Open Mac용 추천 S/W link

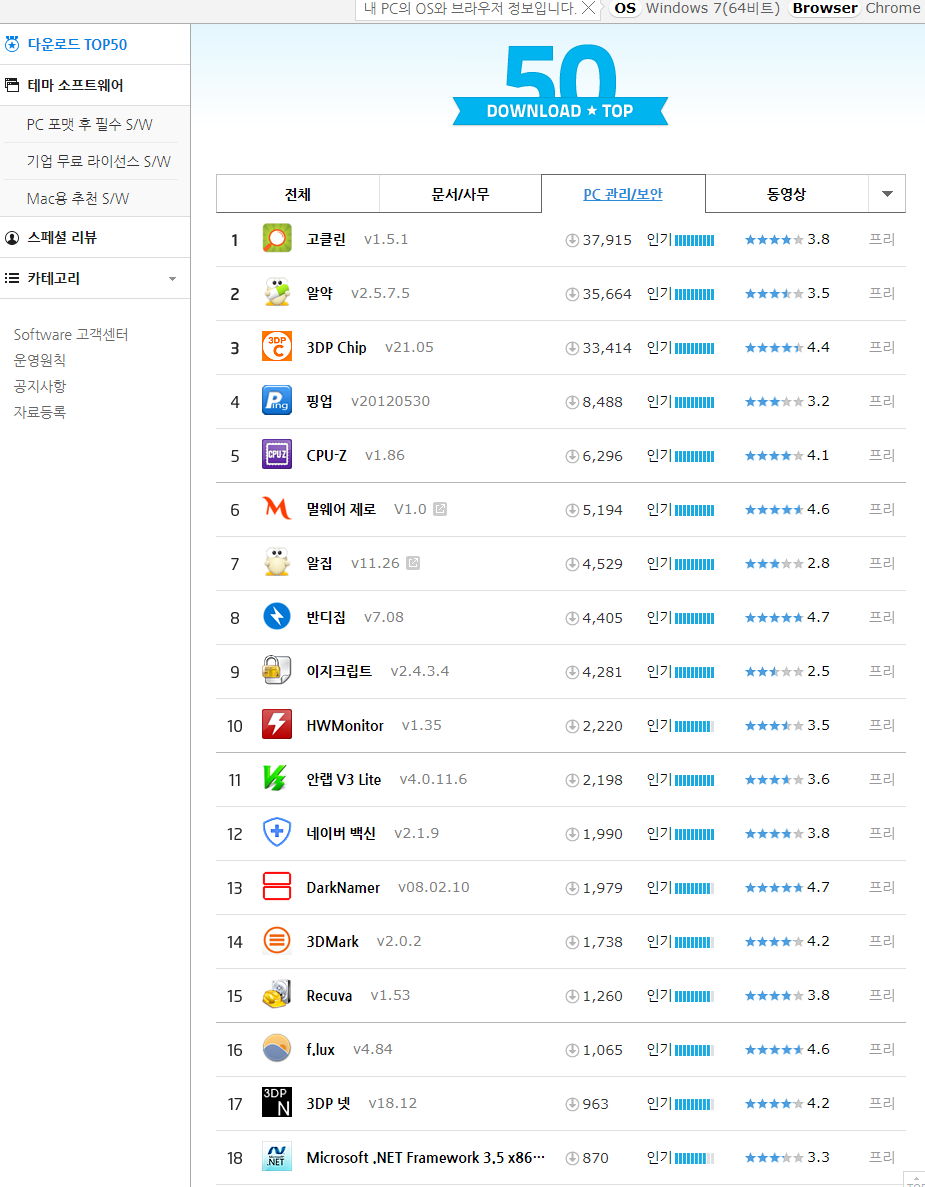(x=78, y=198)
